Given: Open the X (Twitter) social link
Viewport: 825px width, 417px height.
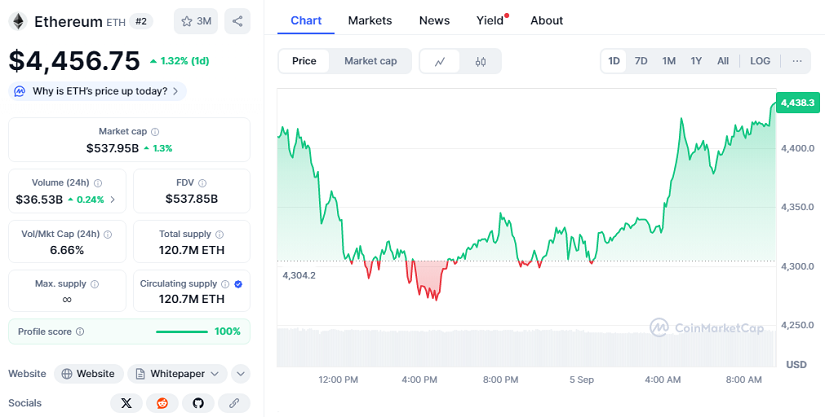Looking at the screenshot, I should click(x=126, y=403).
